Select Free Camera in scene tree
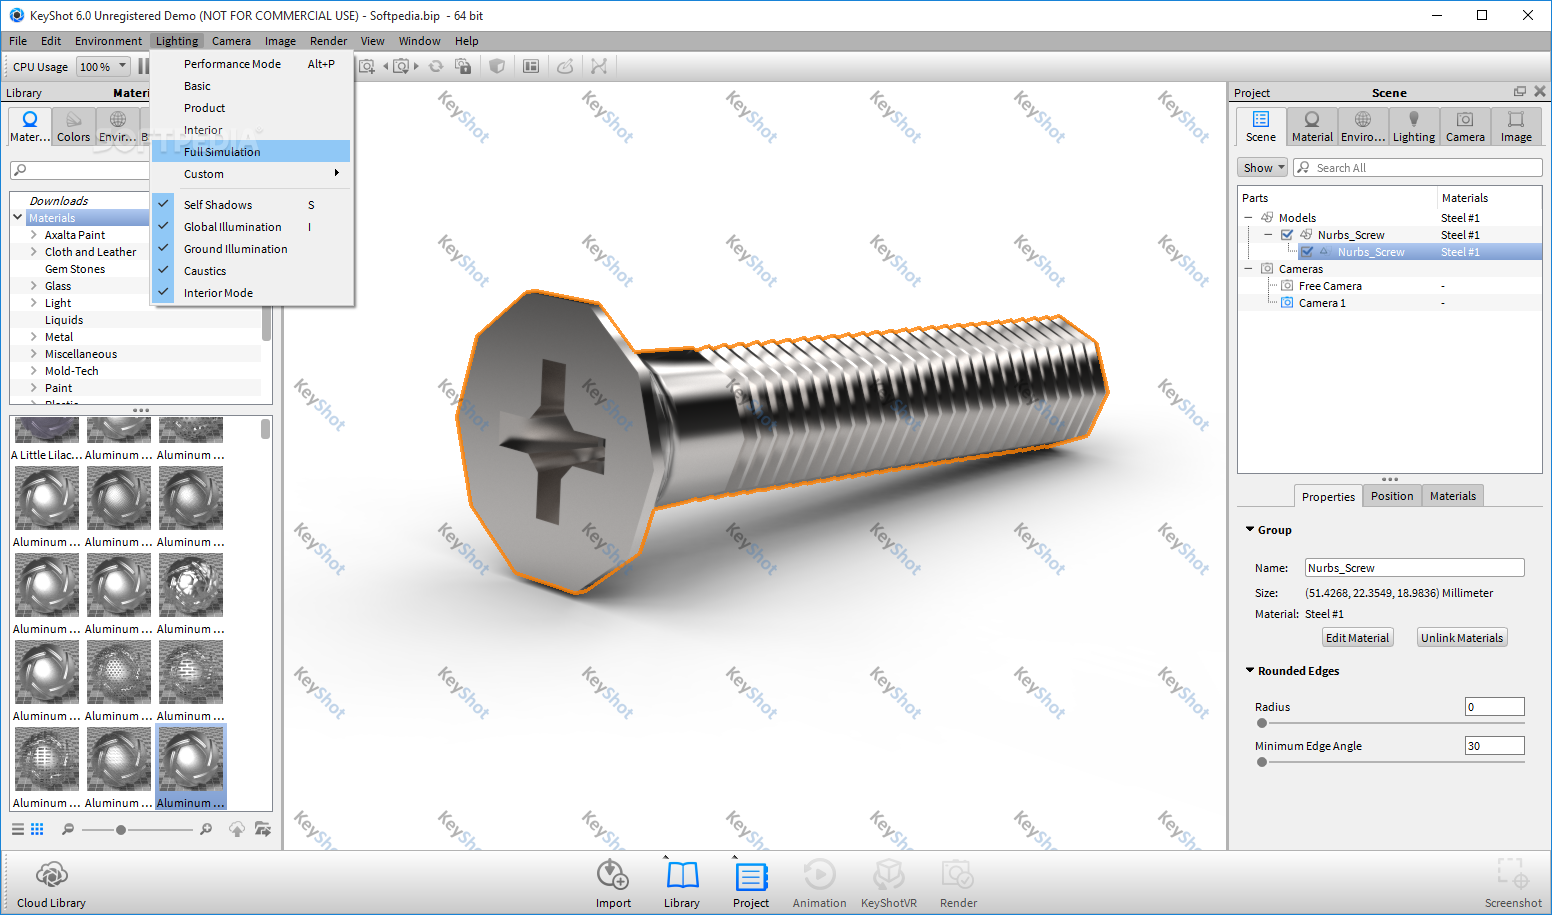Image resolution: width=1552 pixels, height=915 pixels. (1330, 286)
